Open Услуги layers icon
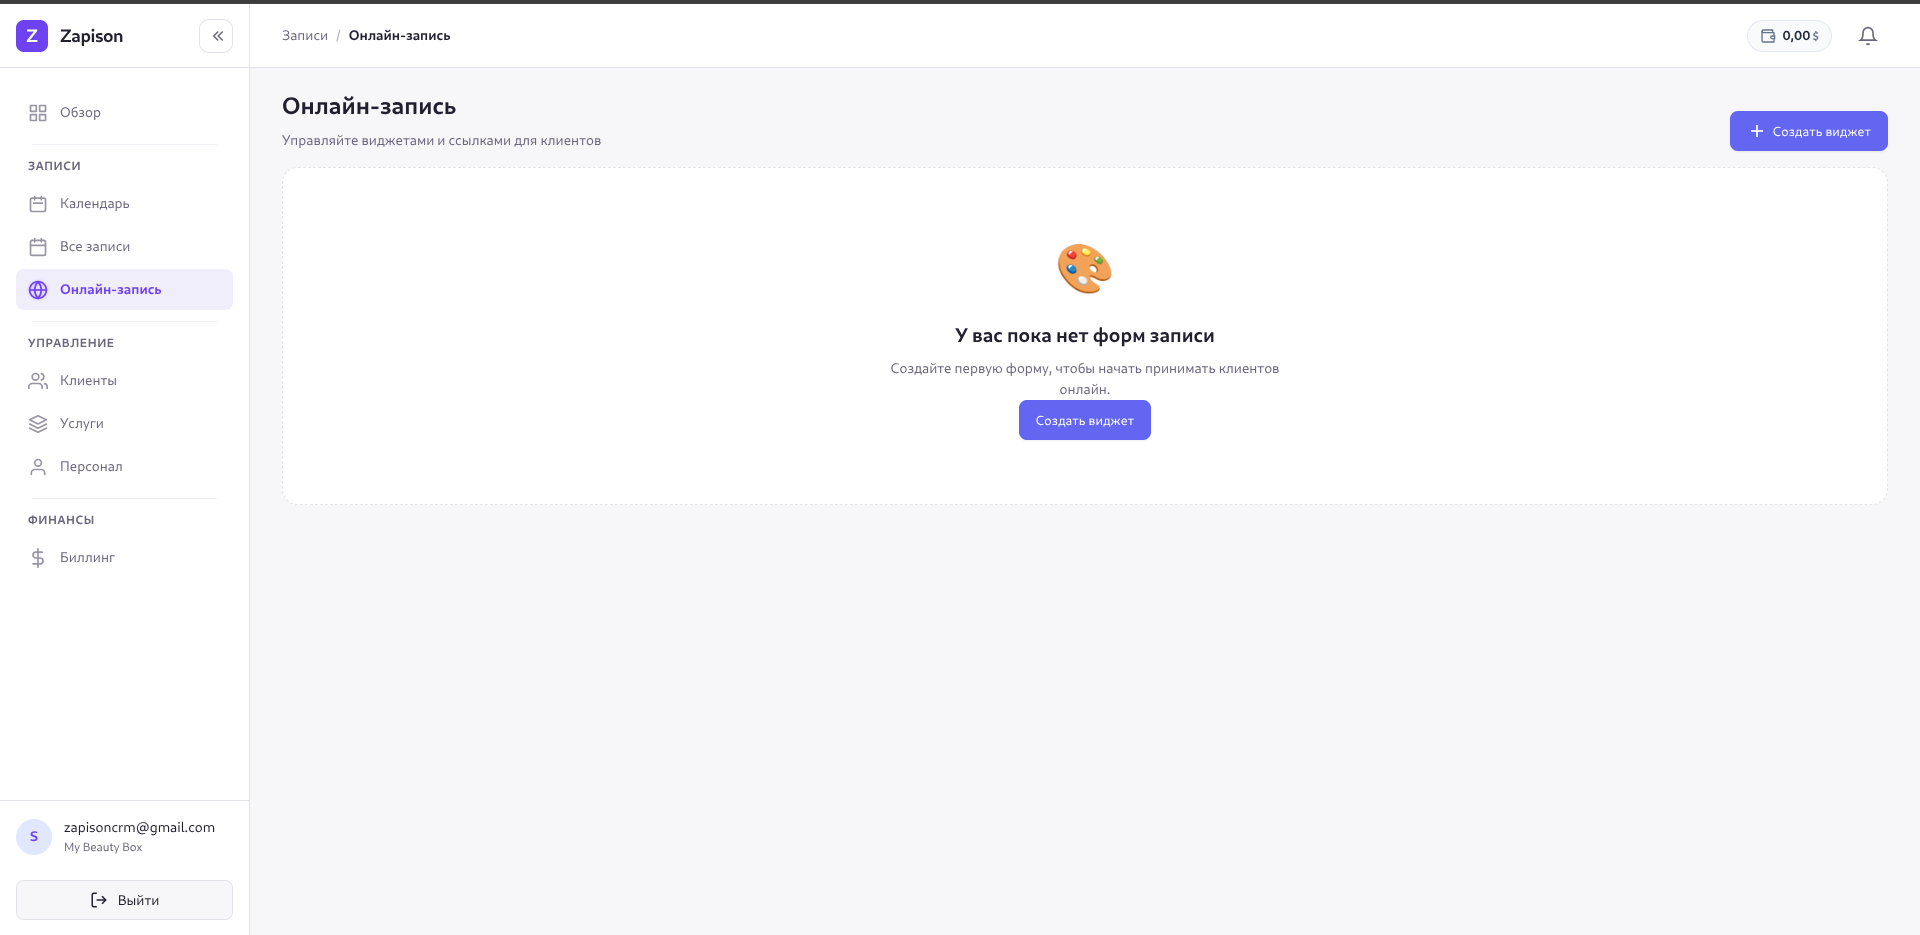1920x935 pixels. pos(38,424)
